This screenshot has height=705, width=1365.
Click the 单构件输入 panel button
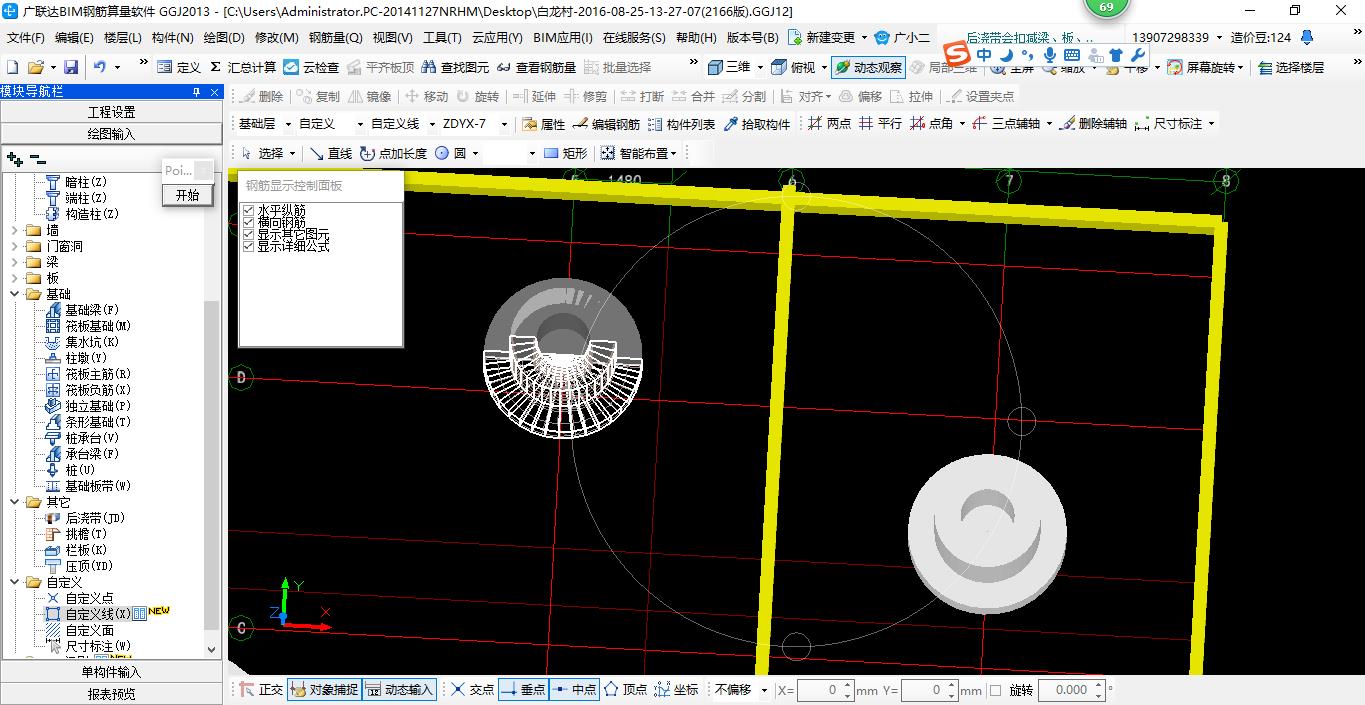[111, 672]
